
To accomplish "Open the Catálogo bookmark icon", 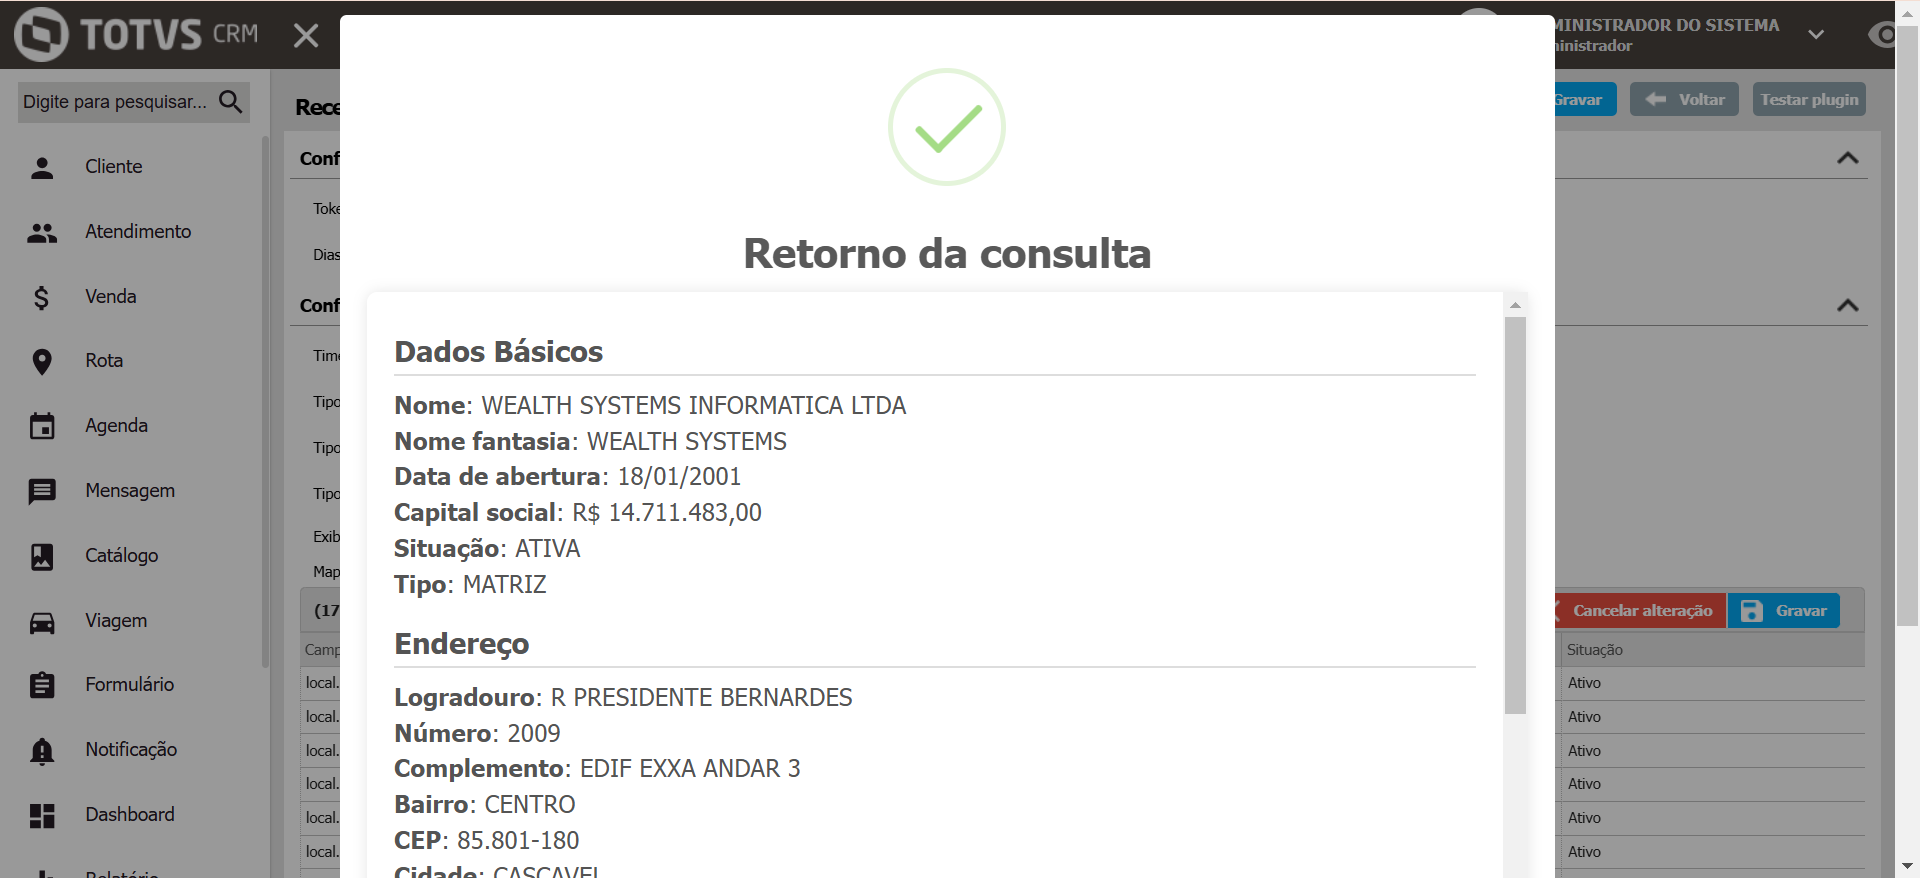I will pyautogui.click(x=42, y=556).
